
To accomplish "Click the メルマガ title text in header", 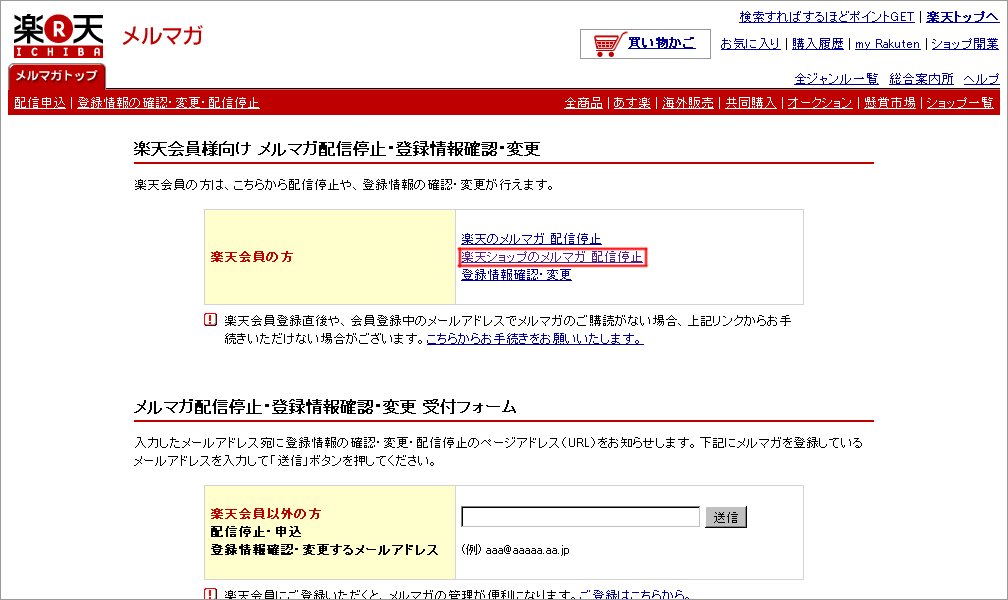I will click(162, 35).
